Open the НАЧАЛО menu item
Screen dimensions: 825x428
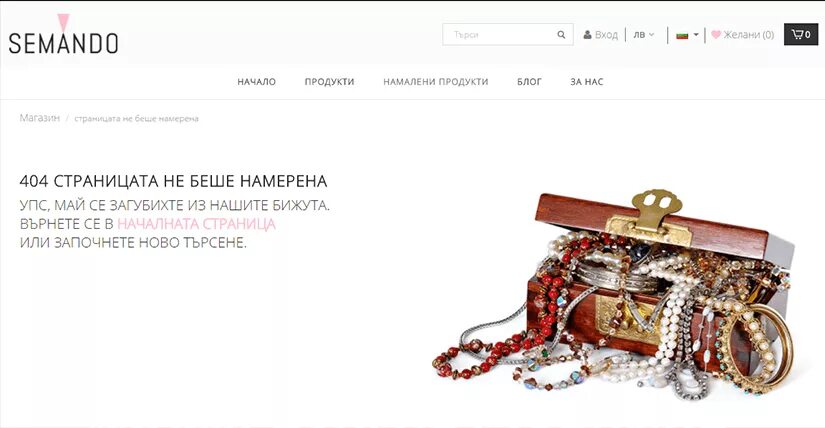256,82
